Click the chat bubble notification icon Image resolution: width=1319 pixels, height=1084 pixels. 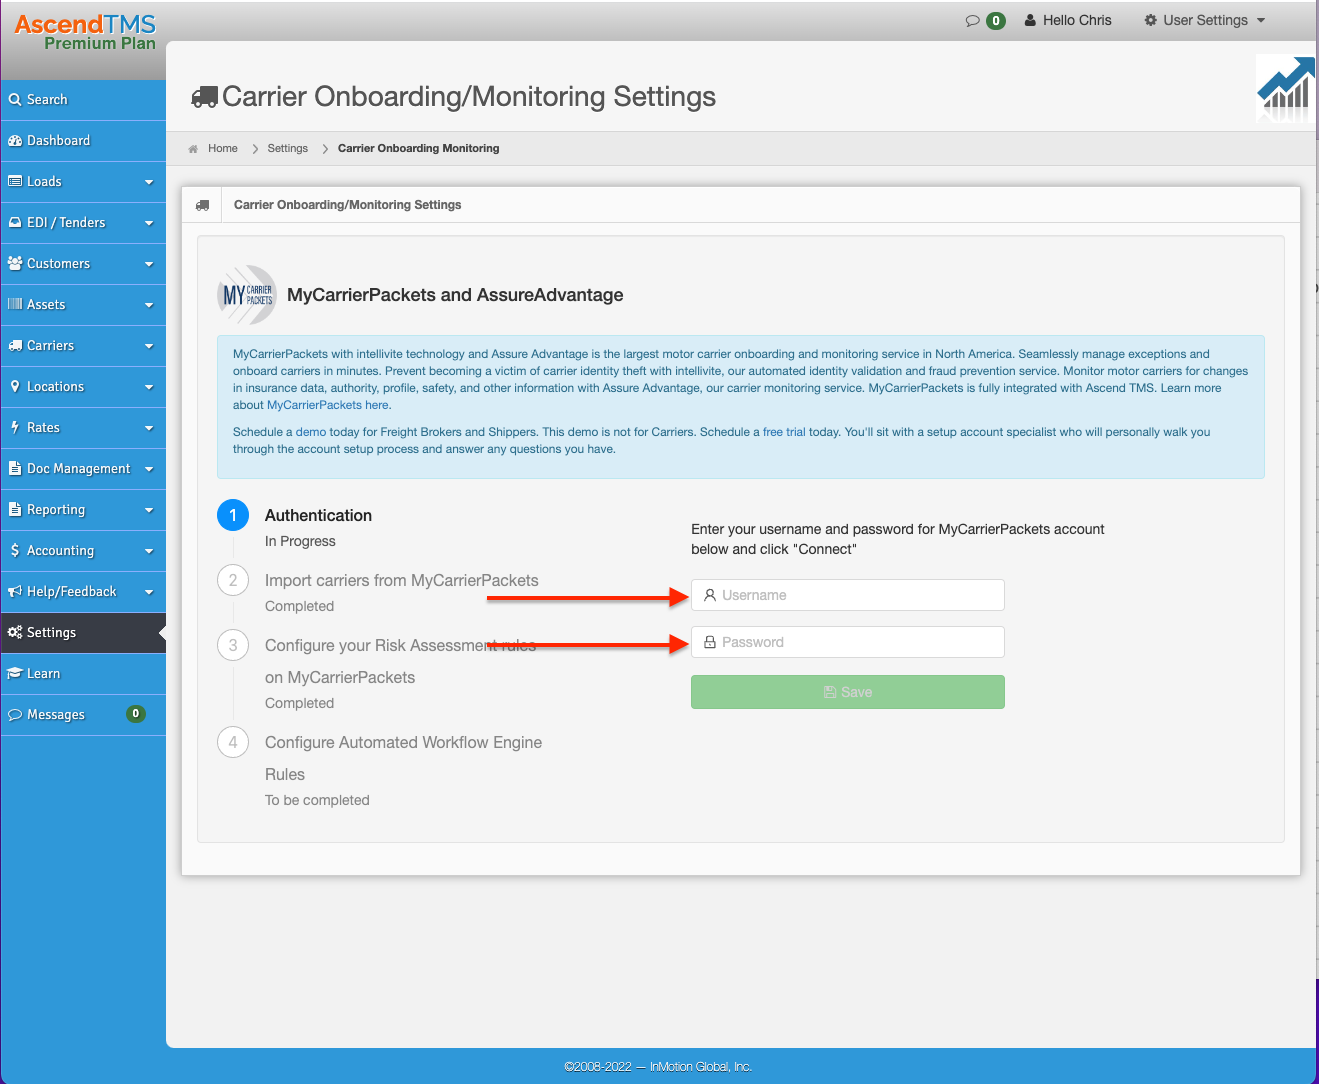click(972, 21)
